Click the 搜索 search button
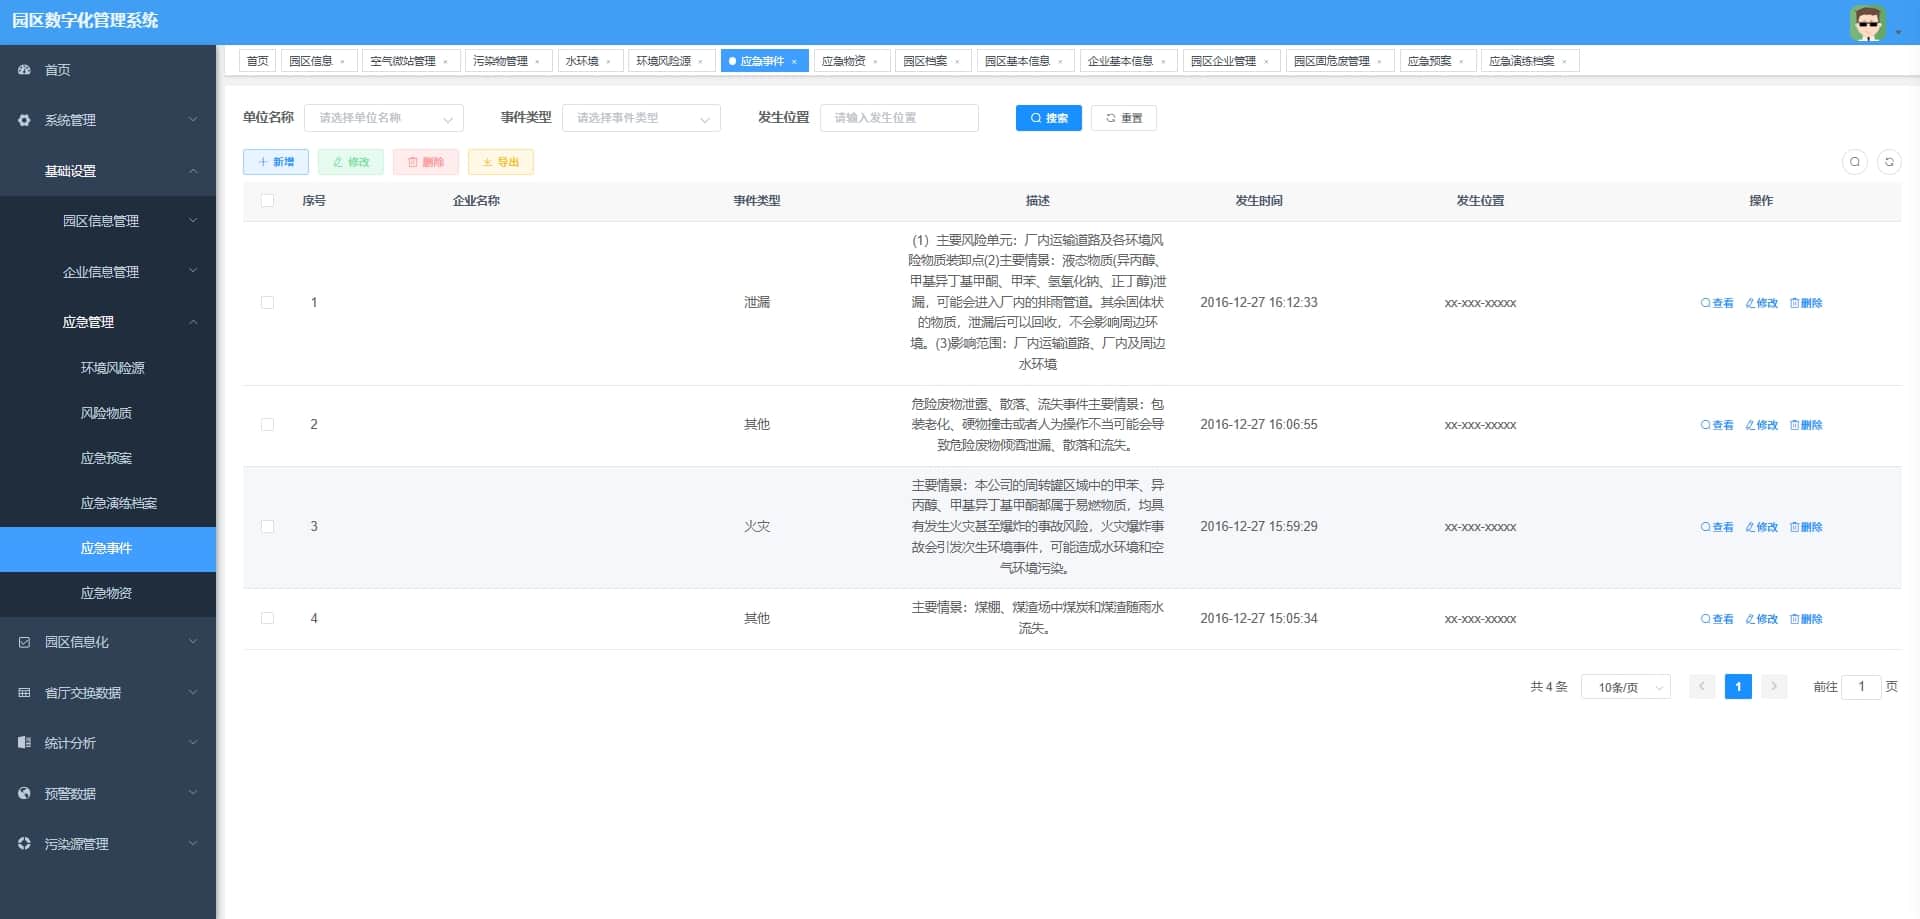The width and height of the screenshot is (1920, 919). 1048,118
